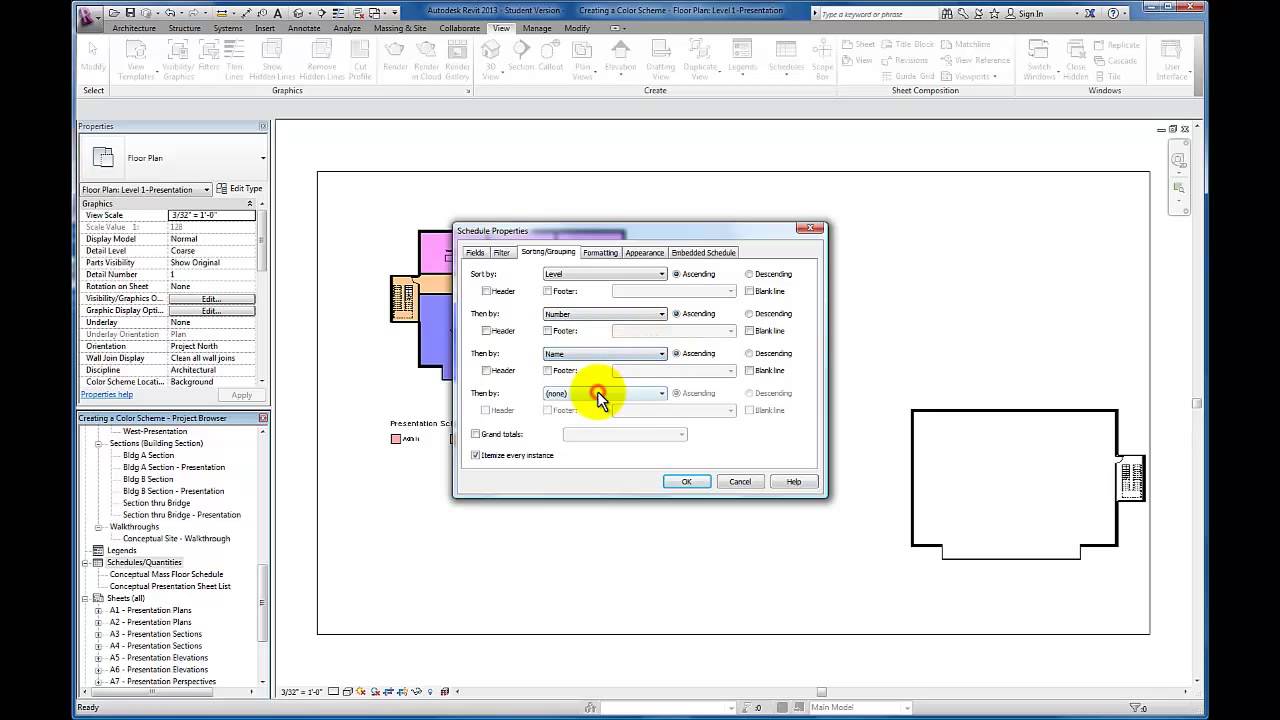Switch to the Embedded Schedule tab
Image resolution: width=1280 pixels, height=720 pixels.
click(704, 253)
